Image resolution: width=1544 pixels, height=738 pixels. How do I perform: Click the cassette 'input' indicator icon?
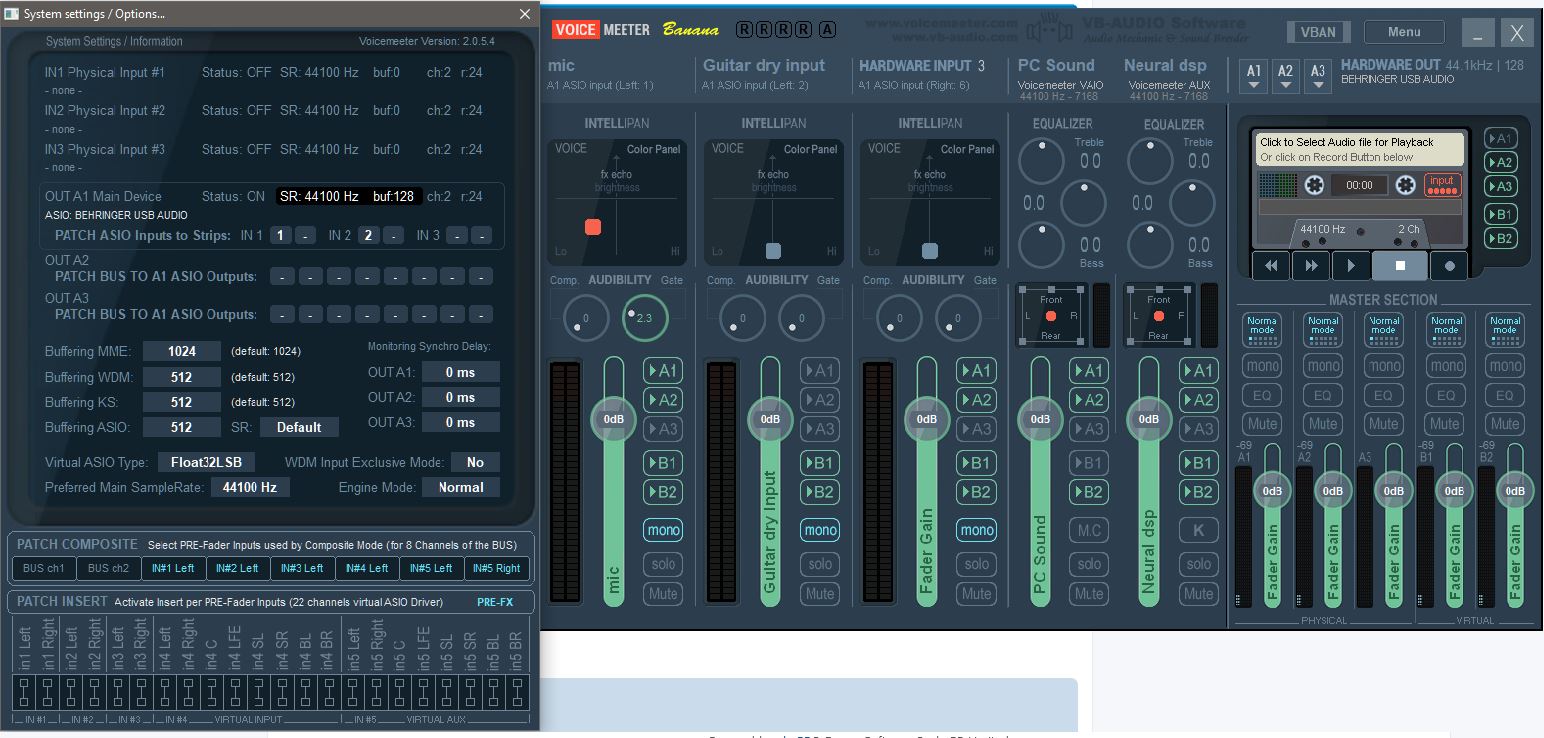point(1442,185)
